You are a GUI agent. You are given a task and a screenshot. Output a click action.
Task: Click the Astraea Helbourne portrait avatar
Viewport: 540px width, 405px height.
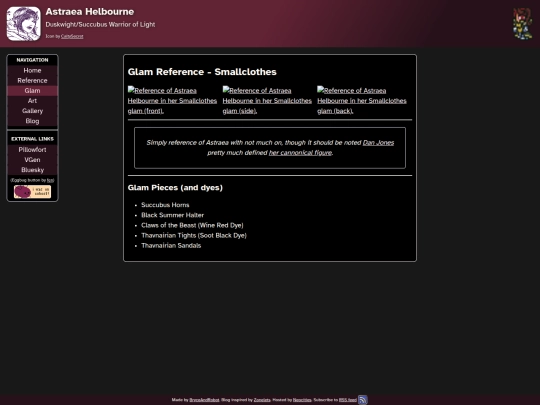pos(23,24)
